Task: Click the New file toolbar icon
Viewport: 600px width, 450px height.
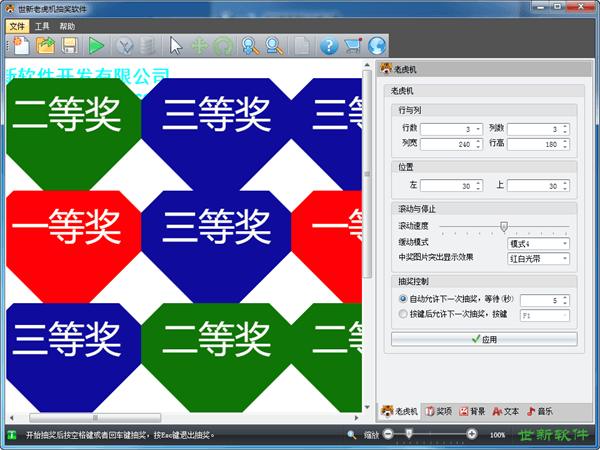Action: [x=21, y=45]
